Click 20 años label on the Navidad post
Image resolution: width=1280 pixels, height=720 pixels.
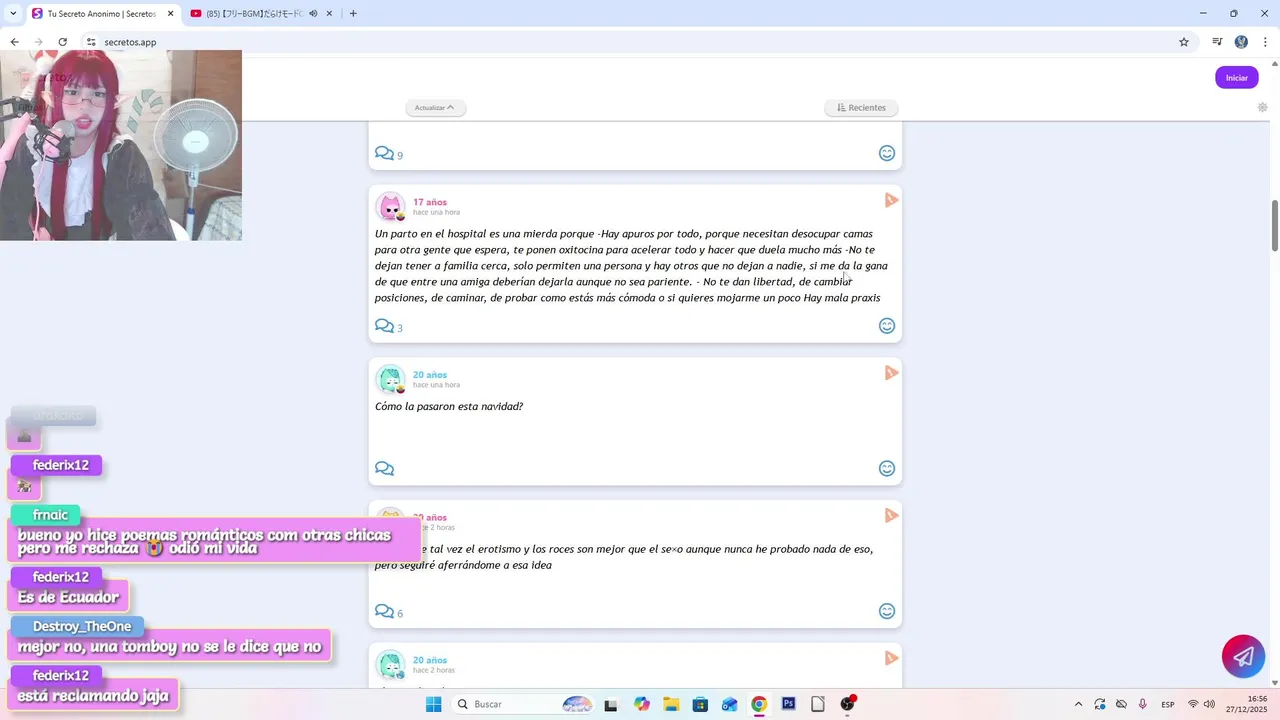[430, 375]
